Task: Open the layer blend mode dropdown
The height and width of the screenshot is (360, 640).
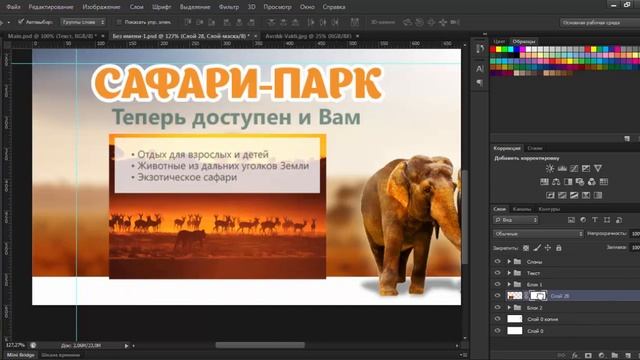Action: [x=538, y=234]
